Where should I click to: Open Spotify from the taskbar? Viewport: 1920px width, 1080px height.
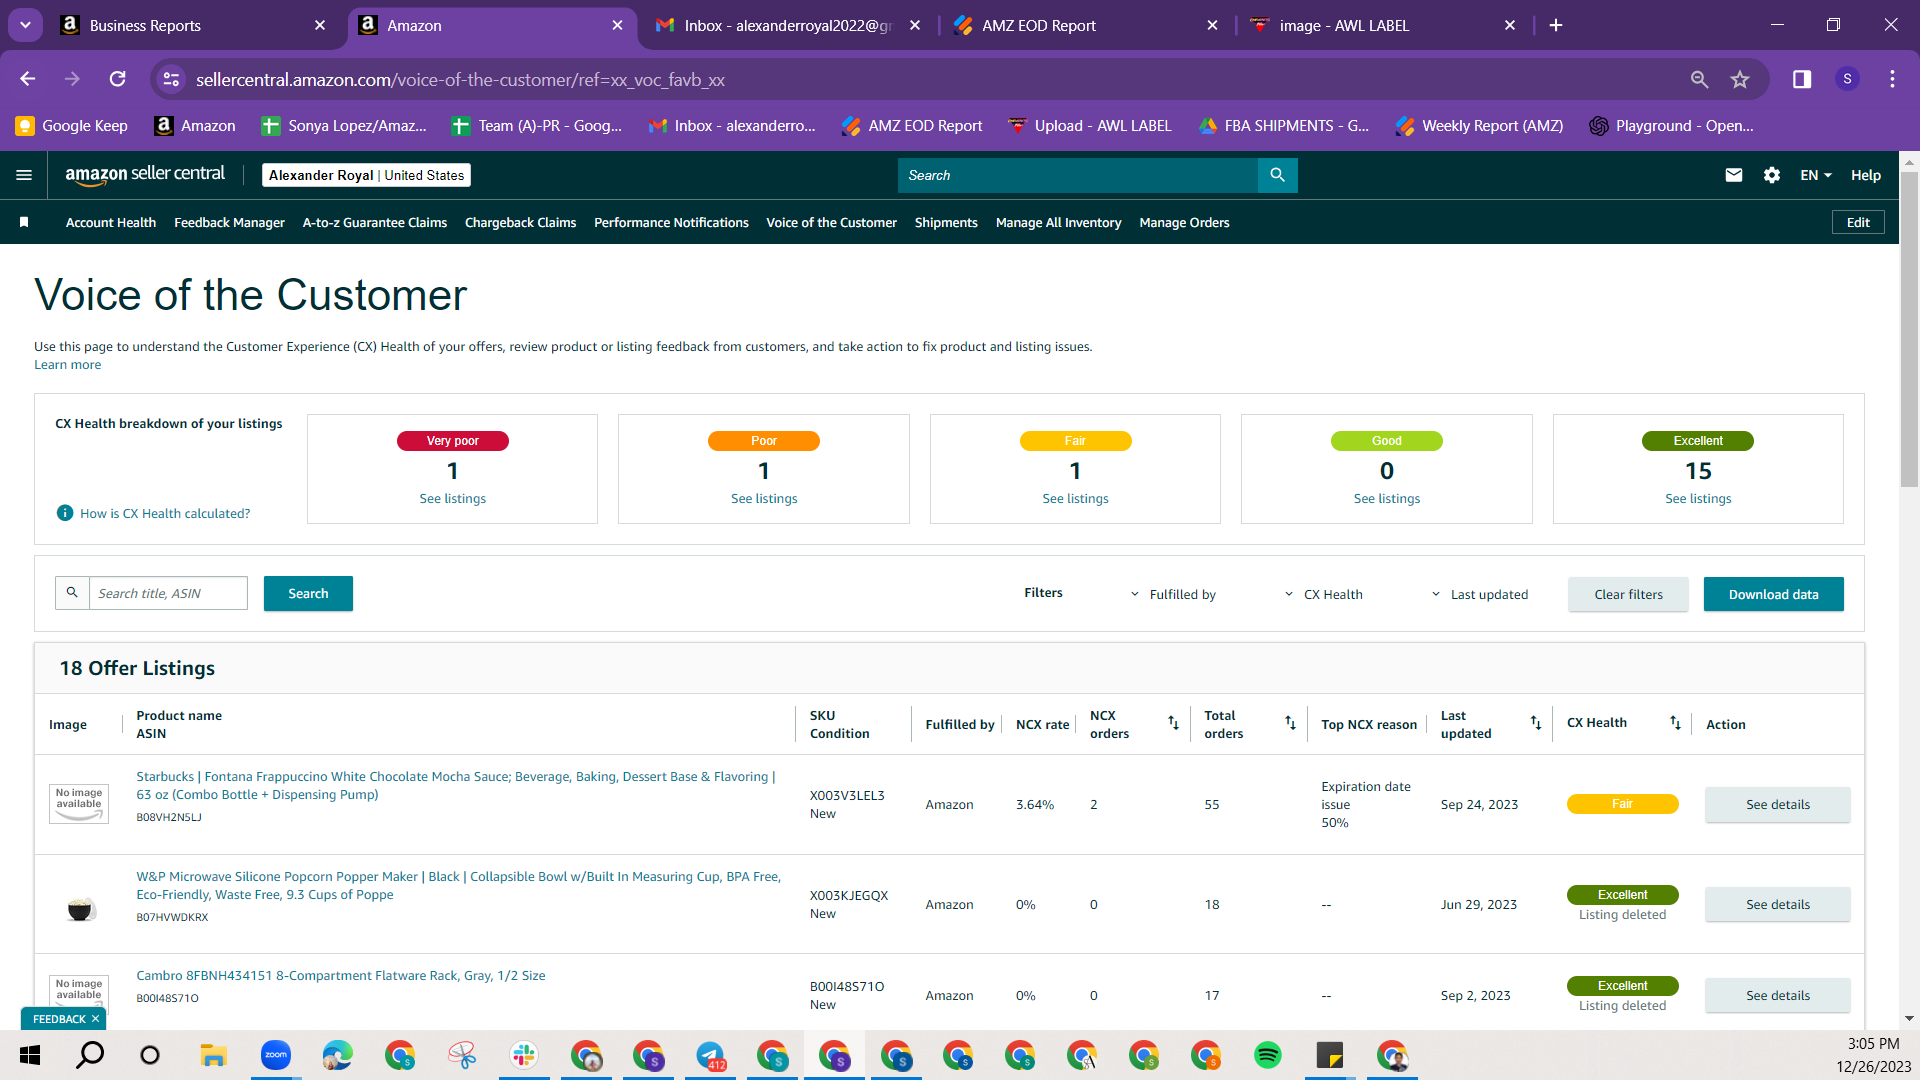tap(1268, 1055)
